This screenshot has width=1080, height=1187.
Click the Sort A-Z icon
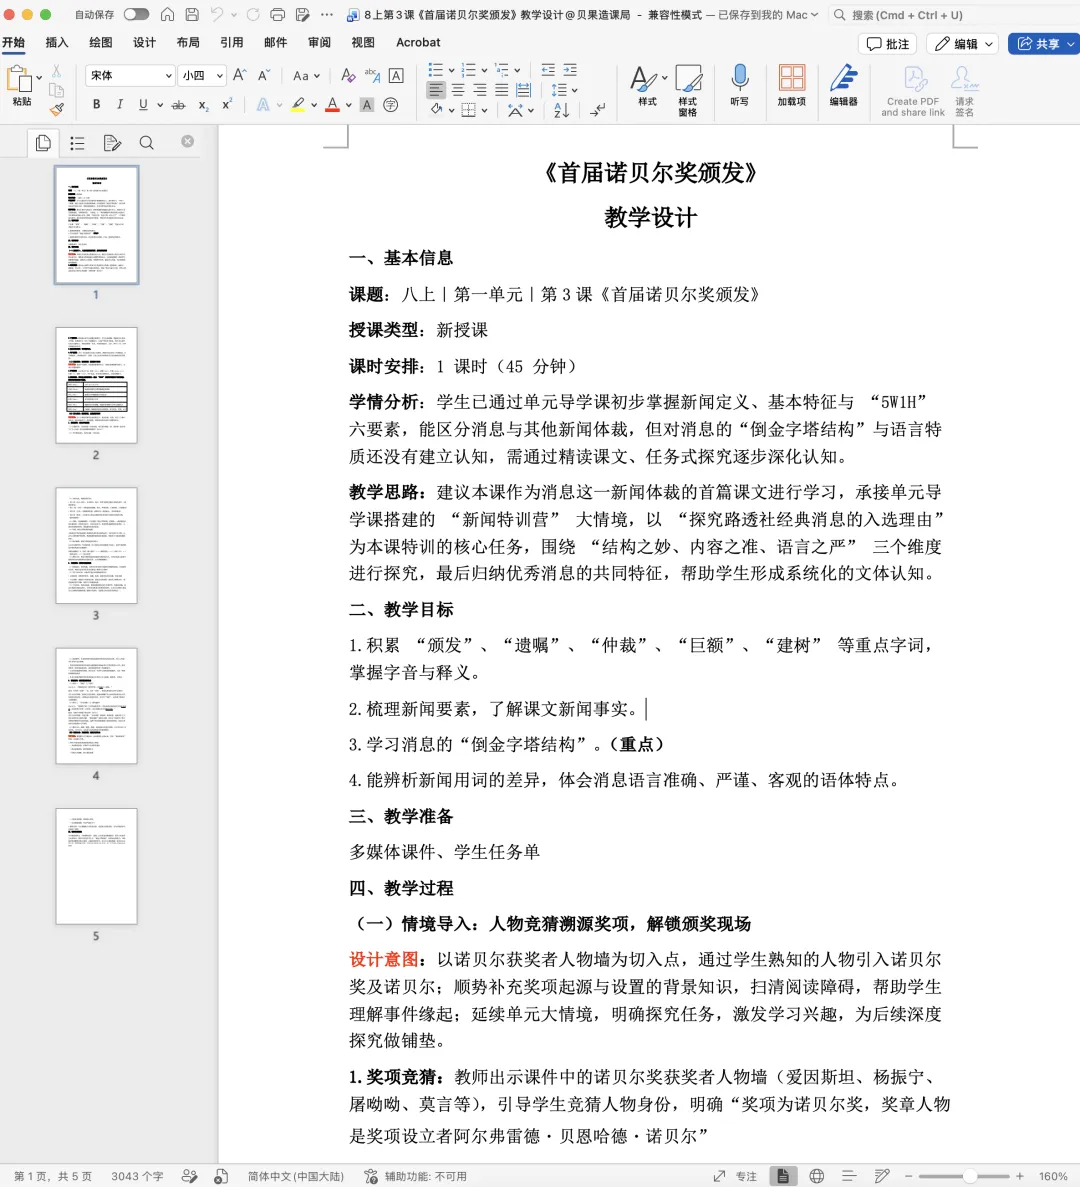tap(561, 111)
